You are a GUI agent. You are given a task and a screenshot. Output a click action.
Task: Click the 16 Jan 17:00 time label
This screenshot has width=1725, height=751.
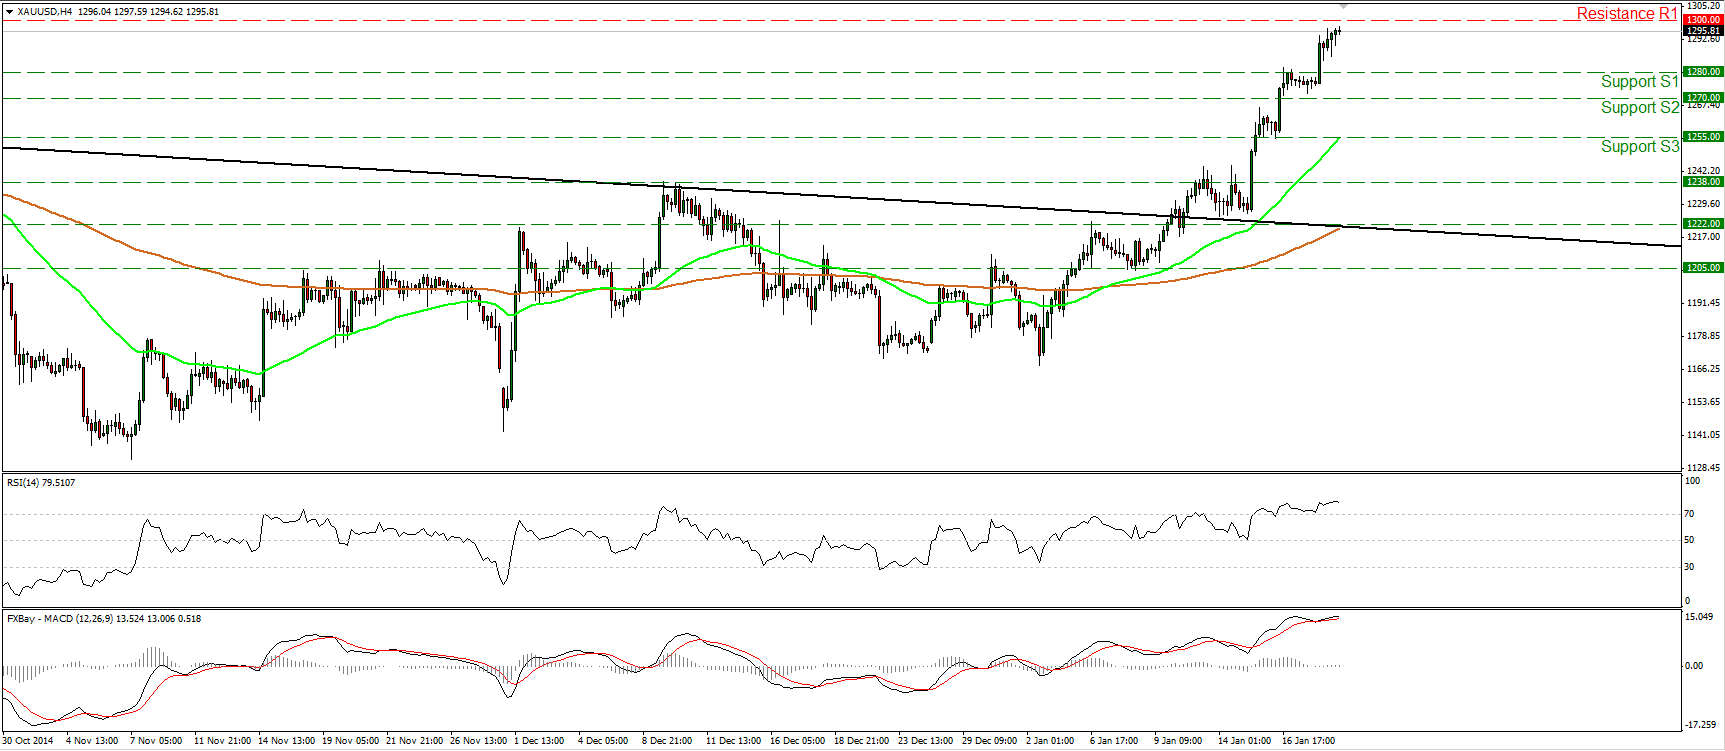tap(1309, 741)
